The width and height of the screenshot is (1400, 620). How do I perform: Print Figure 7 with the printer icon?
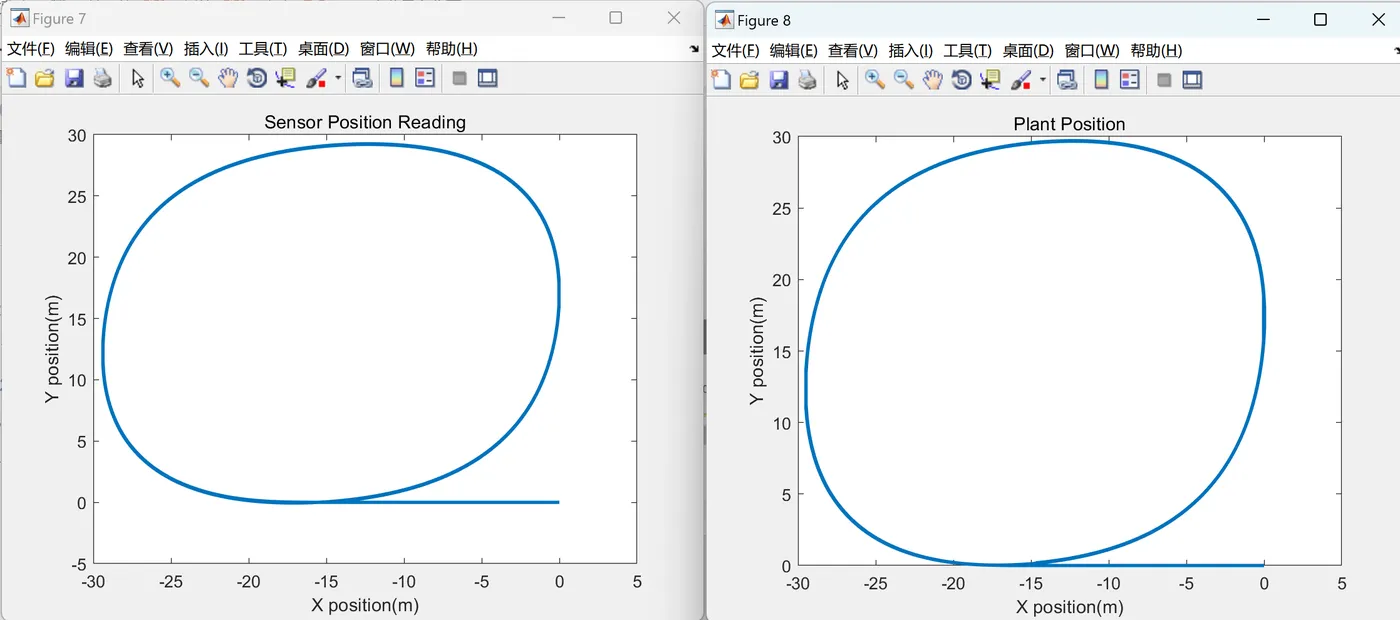(x=102, y=78)
